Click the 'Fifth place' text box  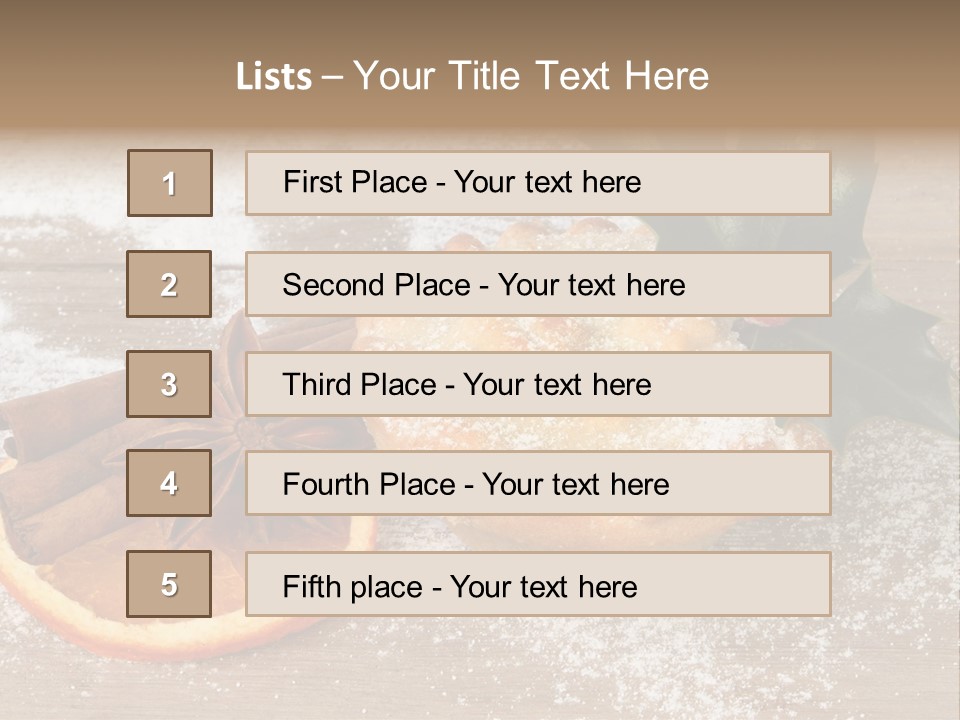pyautogui.click(x=538, y=585)
